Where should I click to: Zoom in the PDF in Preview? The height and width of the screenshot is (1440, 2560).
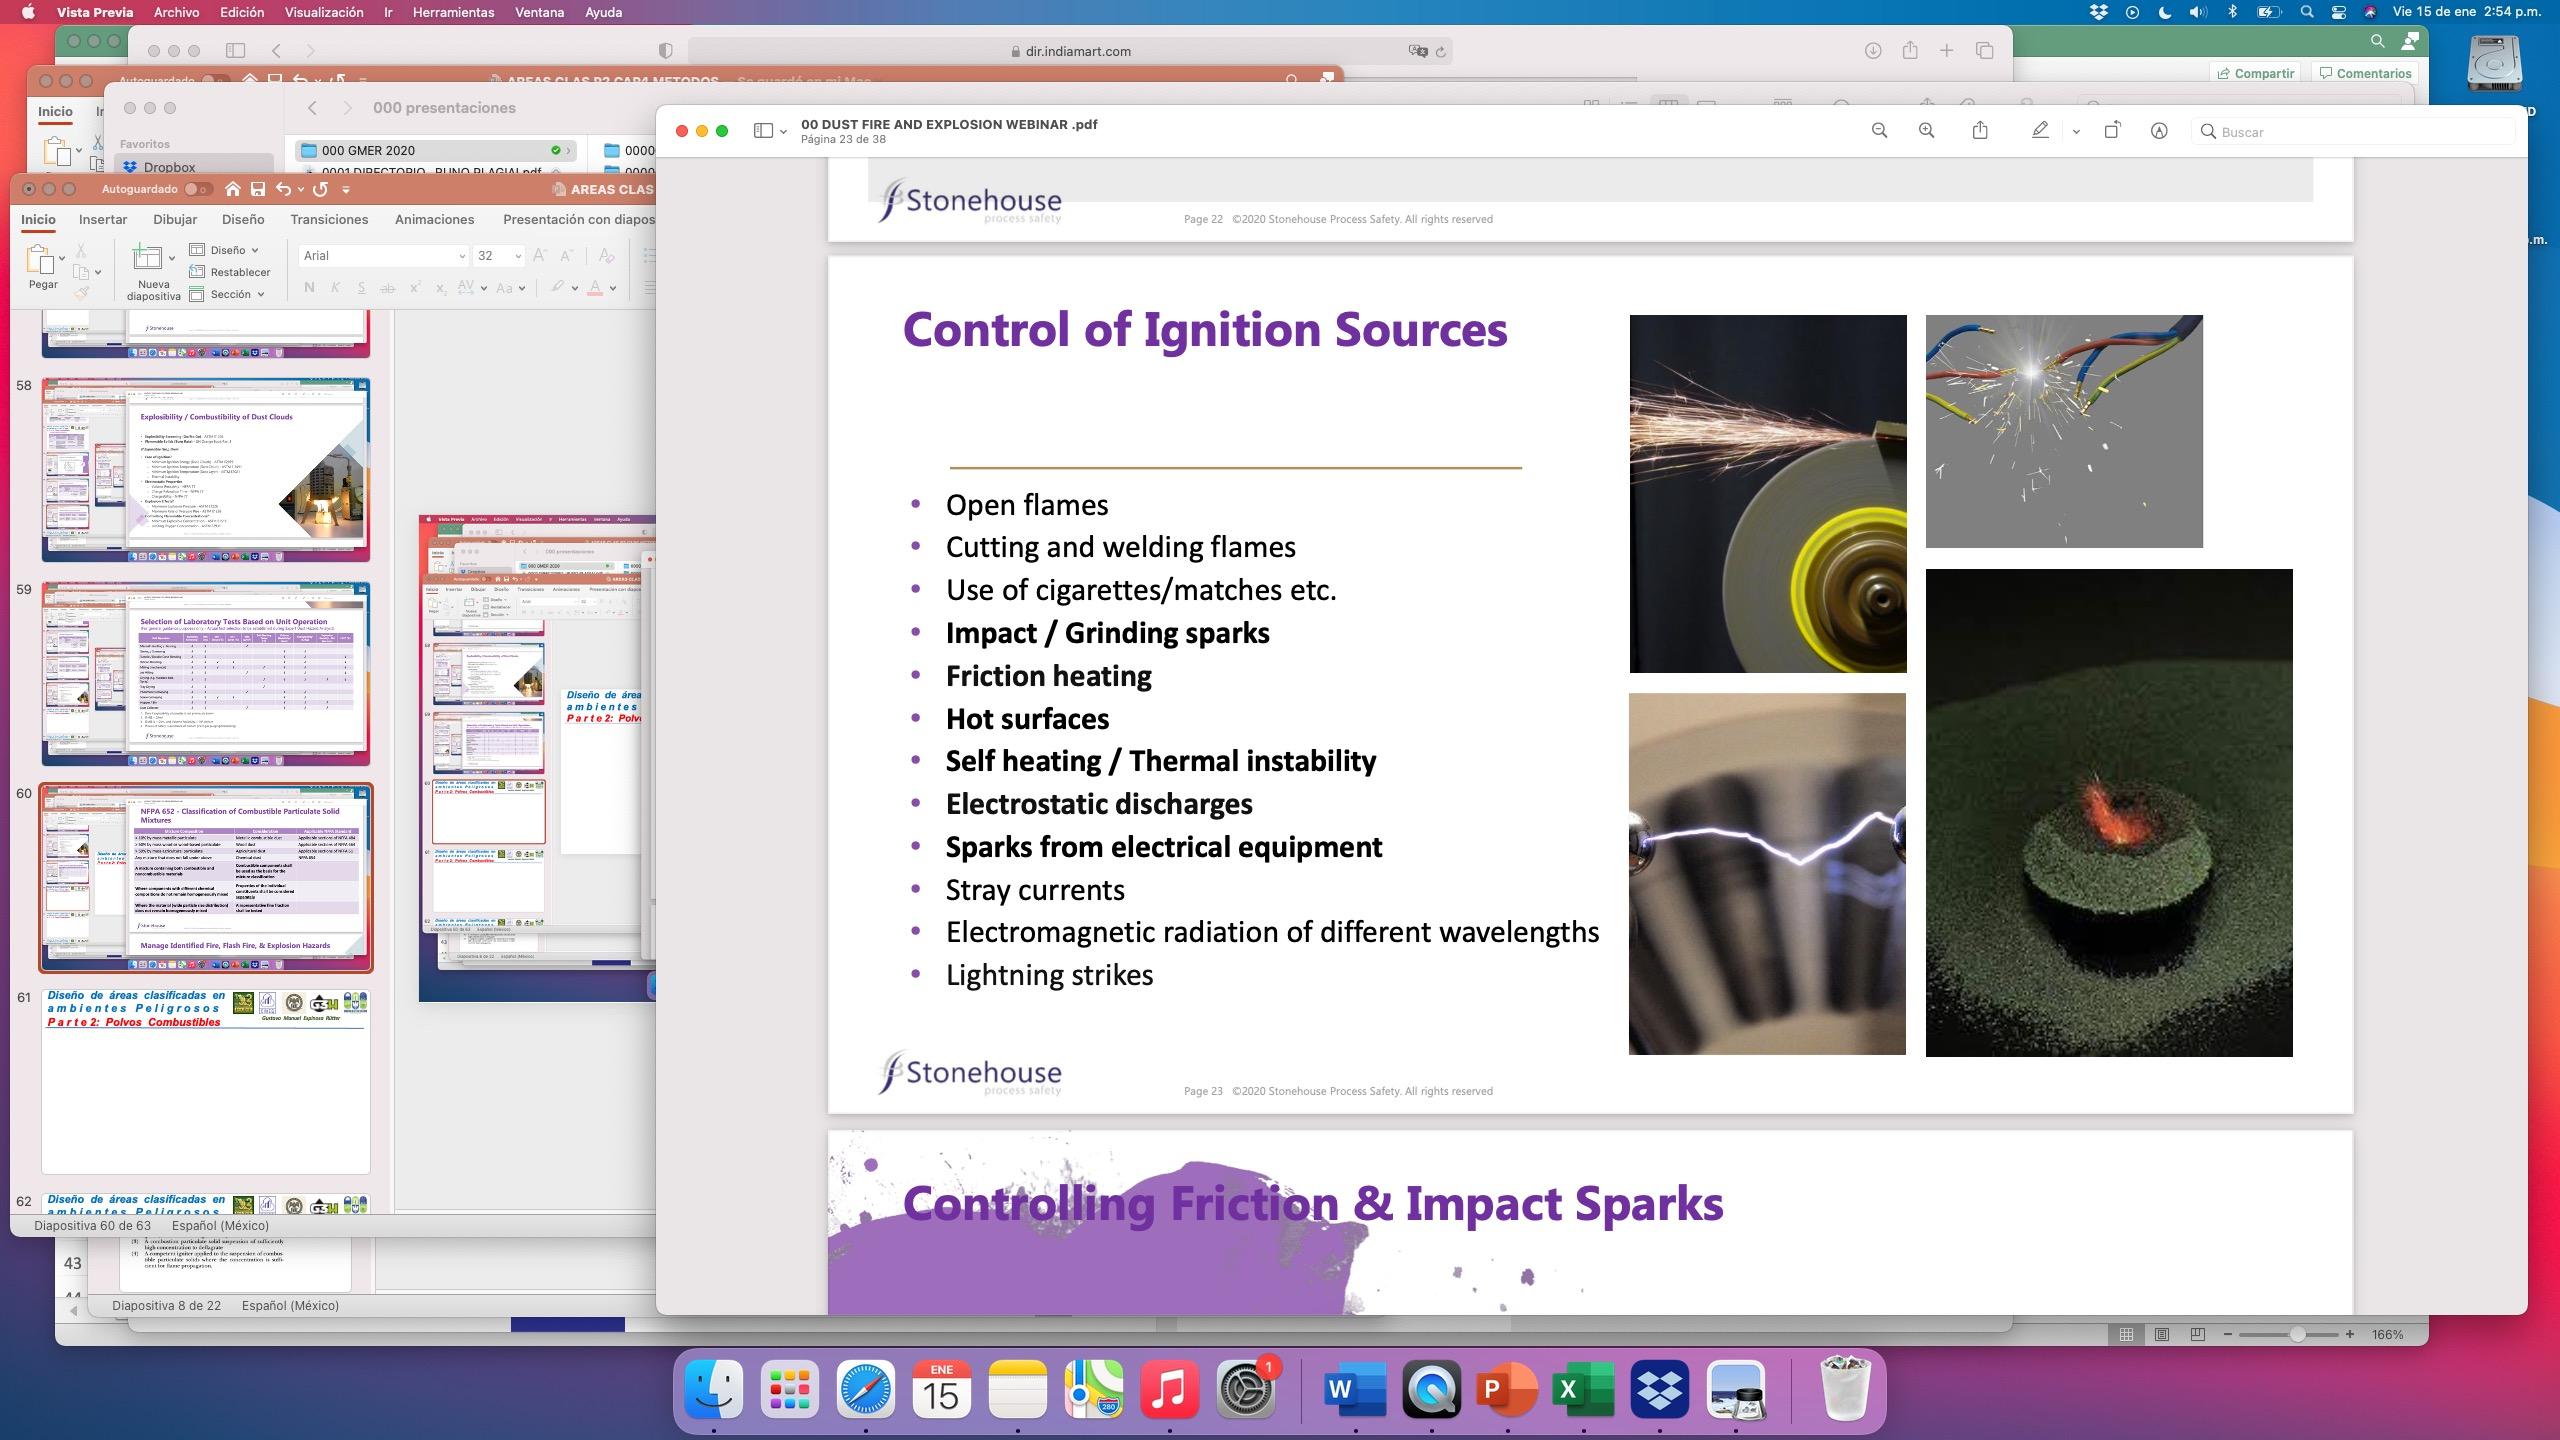click(x=1926, y=131)
